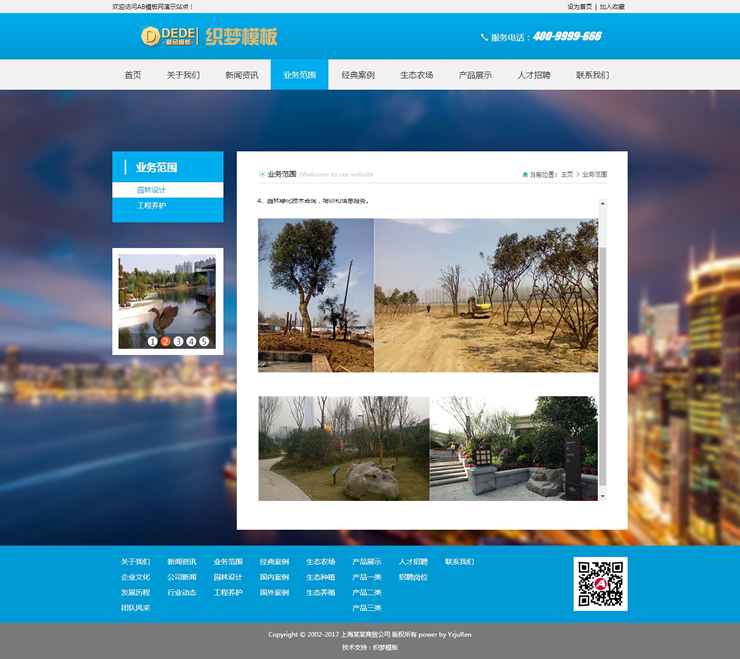Select 工程养护 in the sidebar menu
The width and height of the screenshot is (740, 659).
pos(151,205)
